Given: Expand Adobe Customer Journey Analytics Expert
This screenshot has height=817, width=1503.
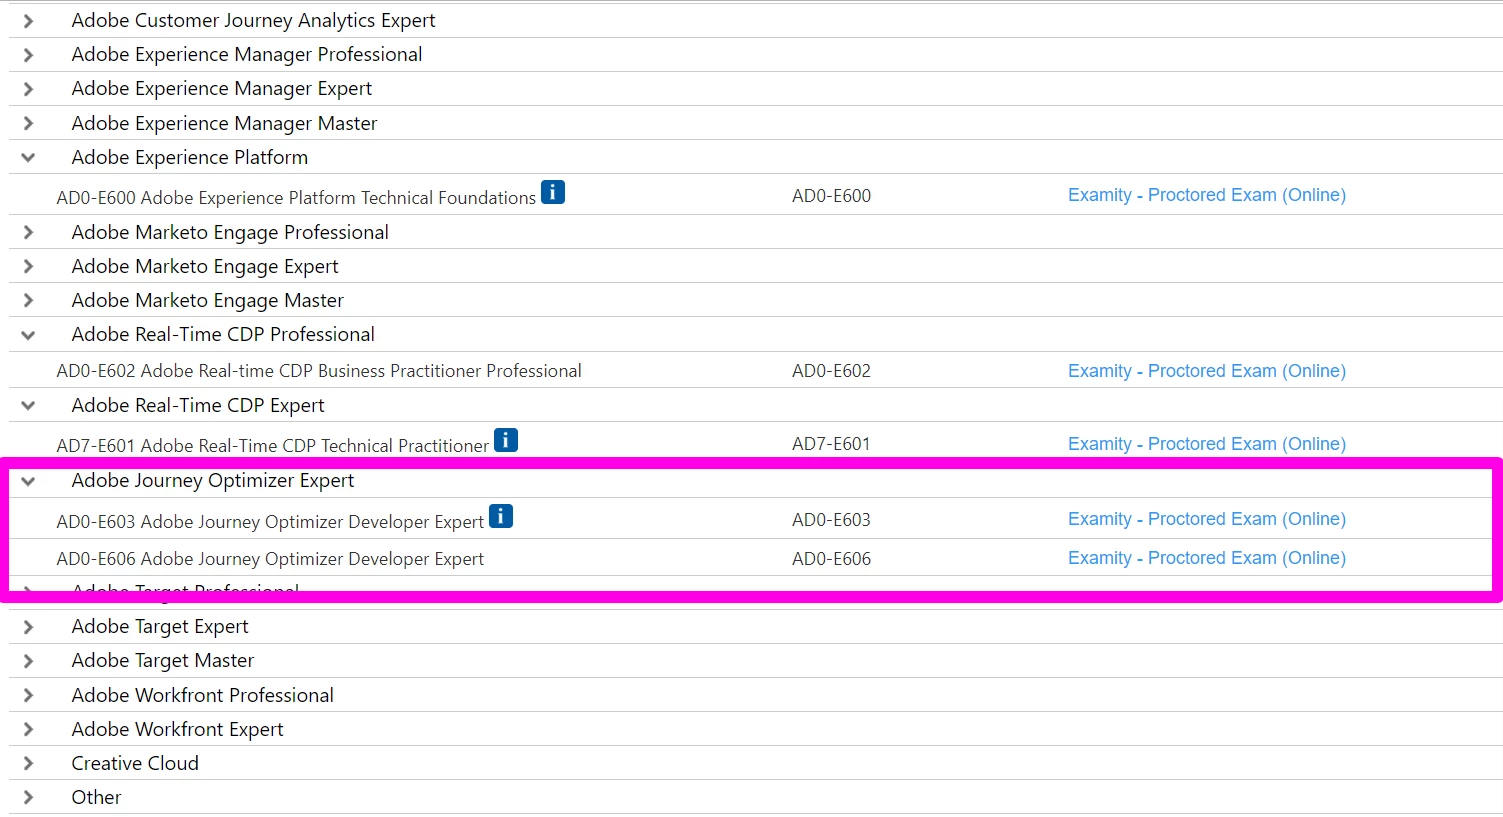Looking at the screenshot, I should (28, 21).
